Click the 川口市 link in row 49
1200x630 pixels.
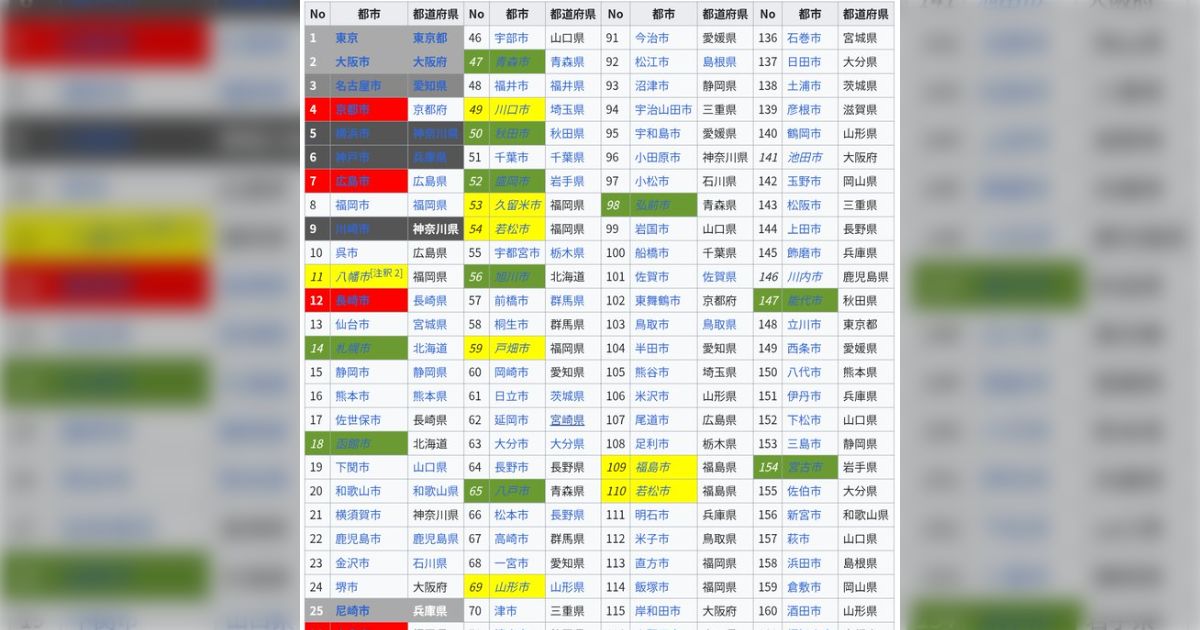512,110
